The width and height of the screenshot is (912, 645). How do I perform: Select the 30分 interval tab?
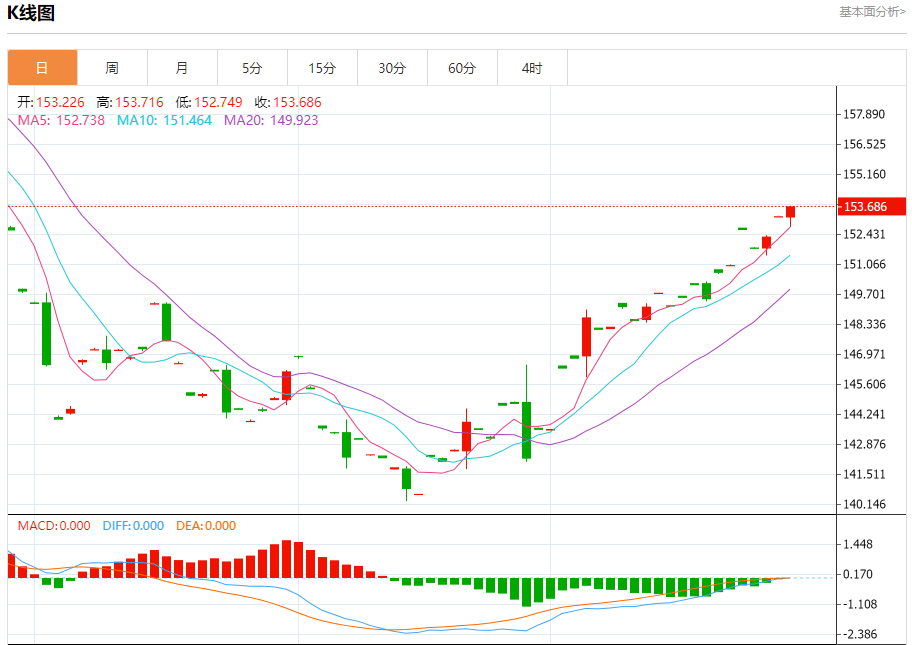tap(392, 68)
